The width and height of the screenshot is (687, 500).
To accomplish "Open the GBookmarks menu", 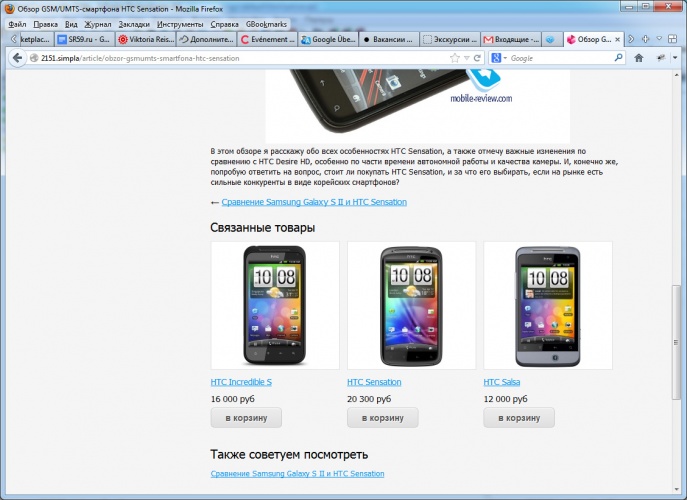I will [x=266, y=25].
